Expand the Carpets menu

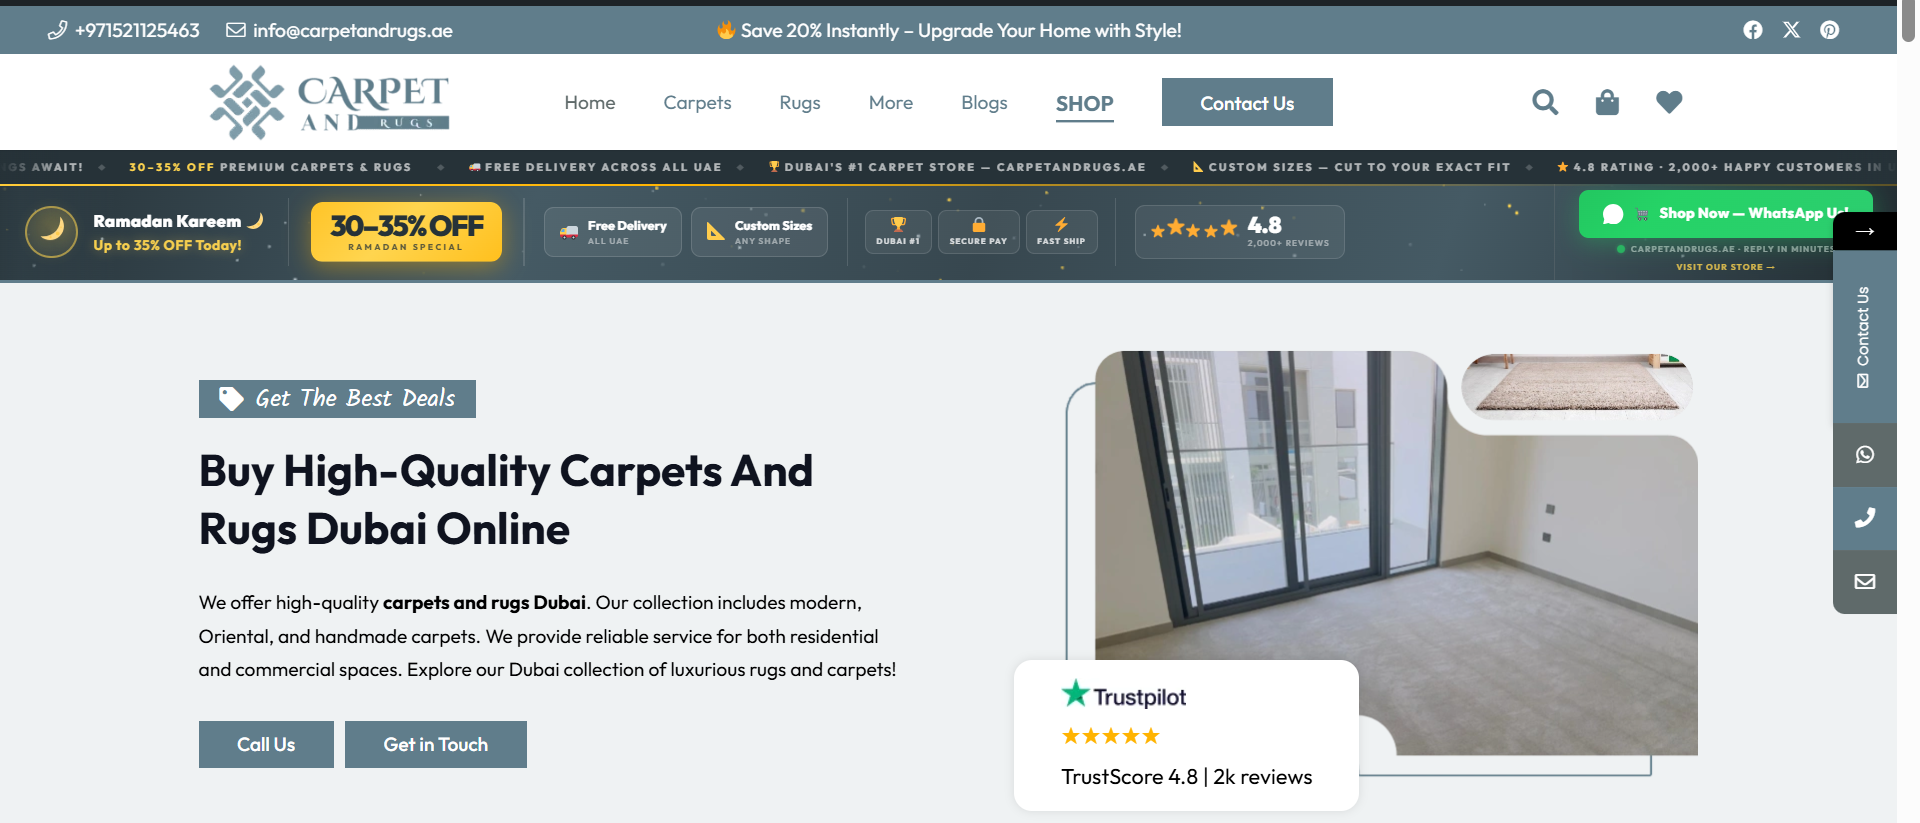pos(697,103)
